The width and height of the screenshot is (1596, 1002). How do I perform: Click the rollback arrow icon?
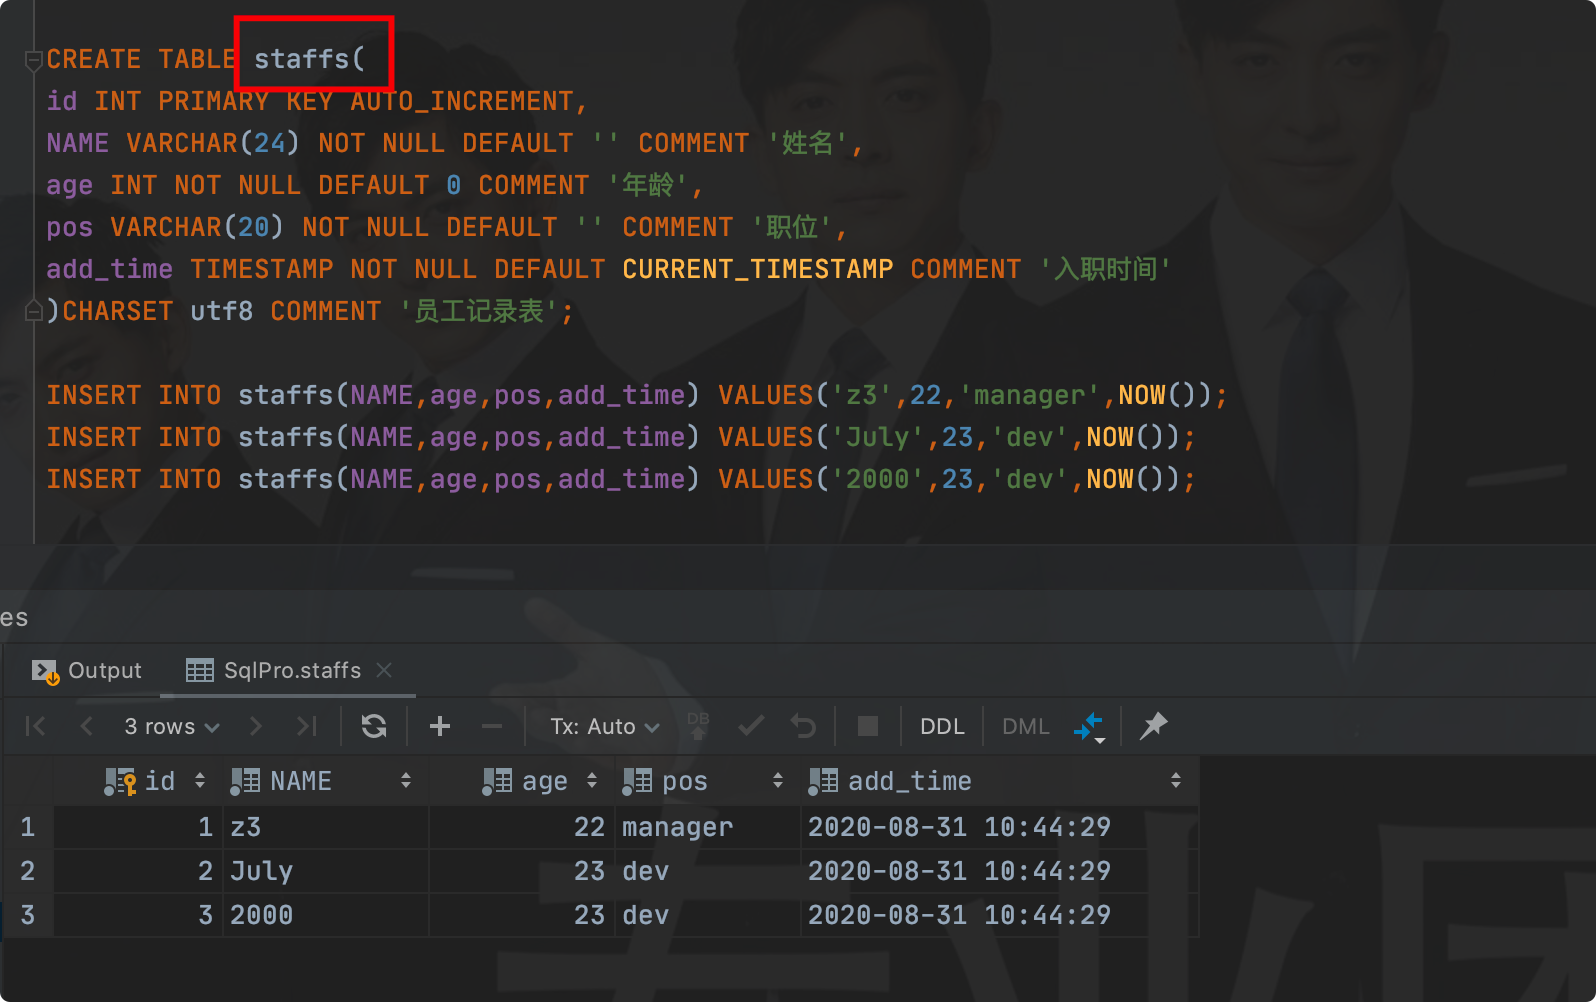pos(803,726)
